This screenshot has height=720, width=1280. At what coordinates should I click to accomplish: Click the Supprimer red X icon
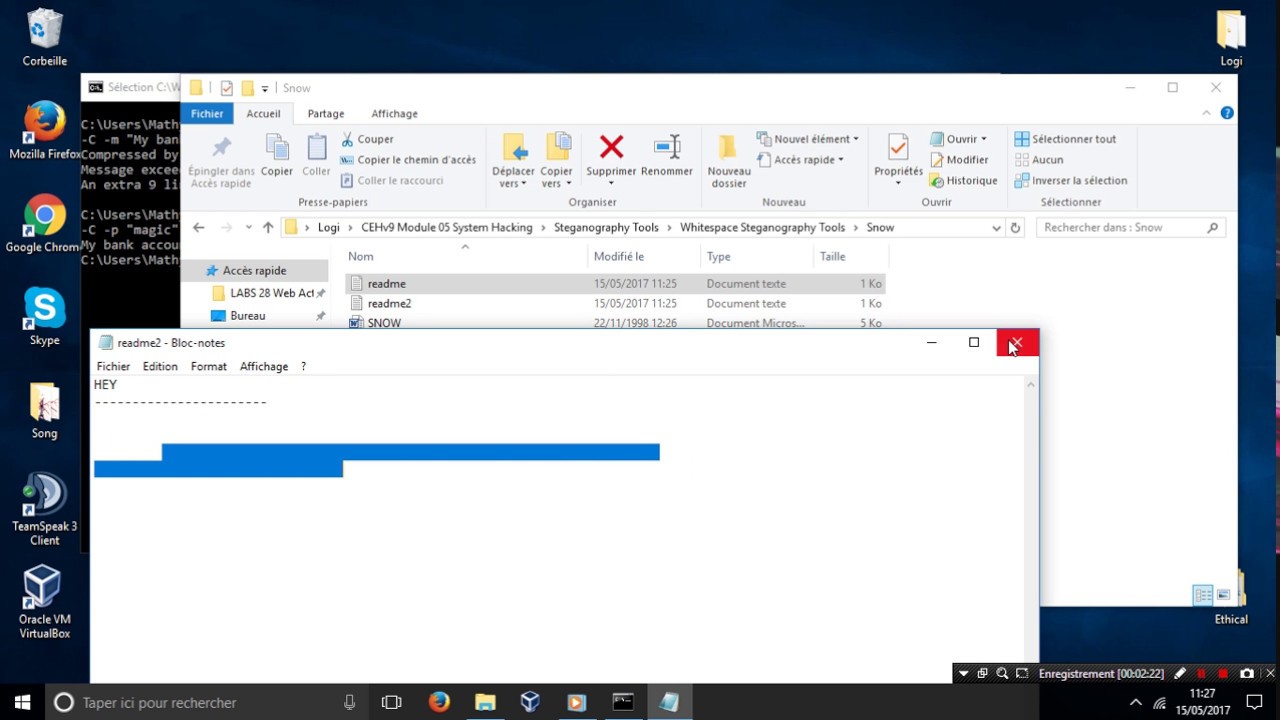611,149
